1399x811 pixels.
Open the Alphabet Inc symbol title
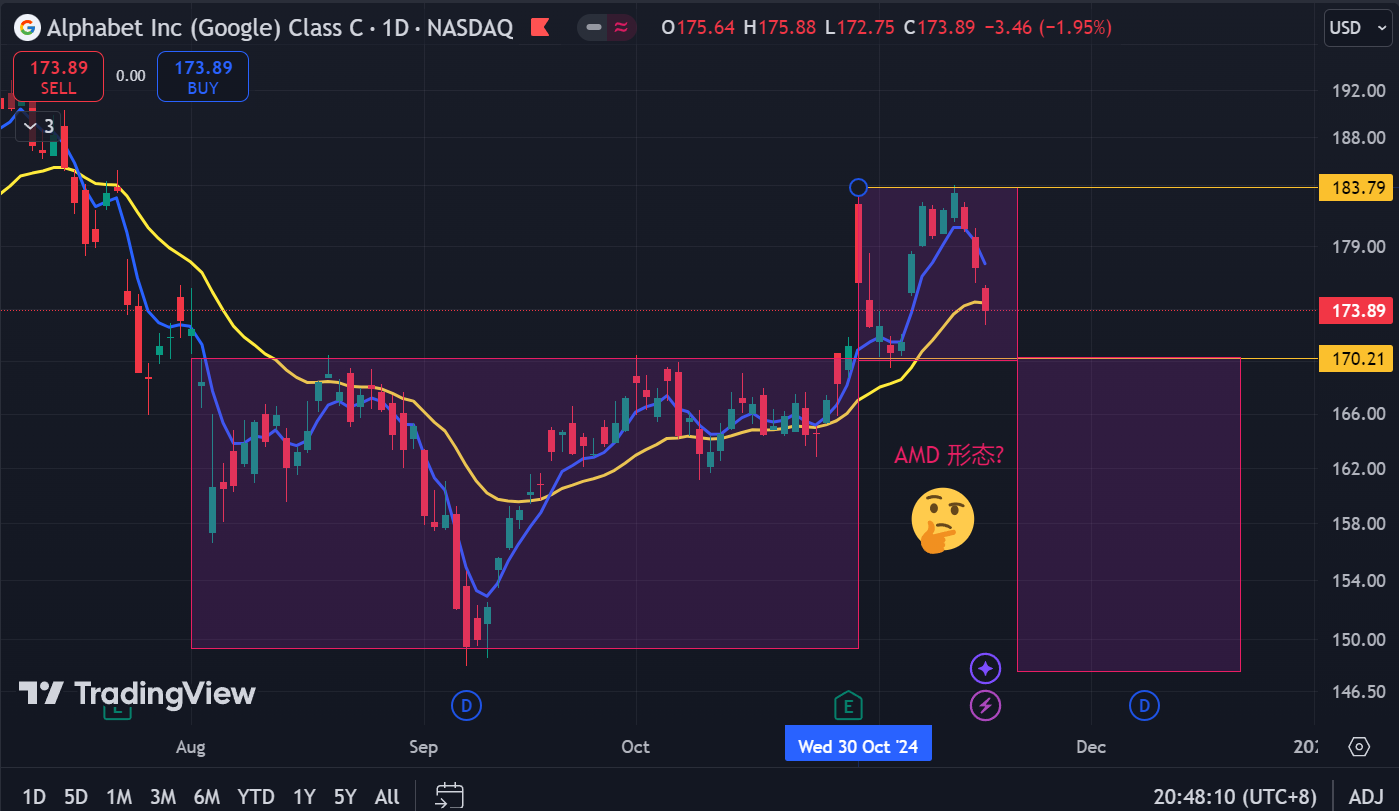(x=280, y=27)
